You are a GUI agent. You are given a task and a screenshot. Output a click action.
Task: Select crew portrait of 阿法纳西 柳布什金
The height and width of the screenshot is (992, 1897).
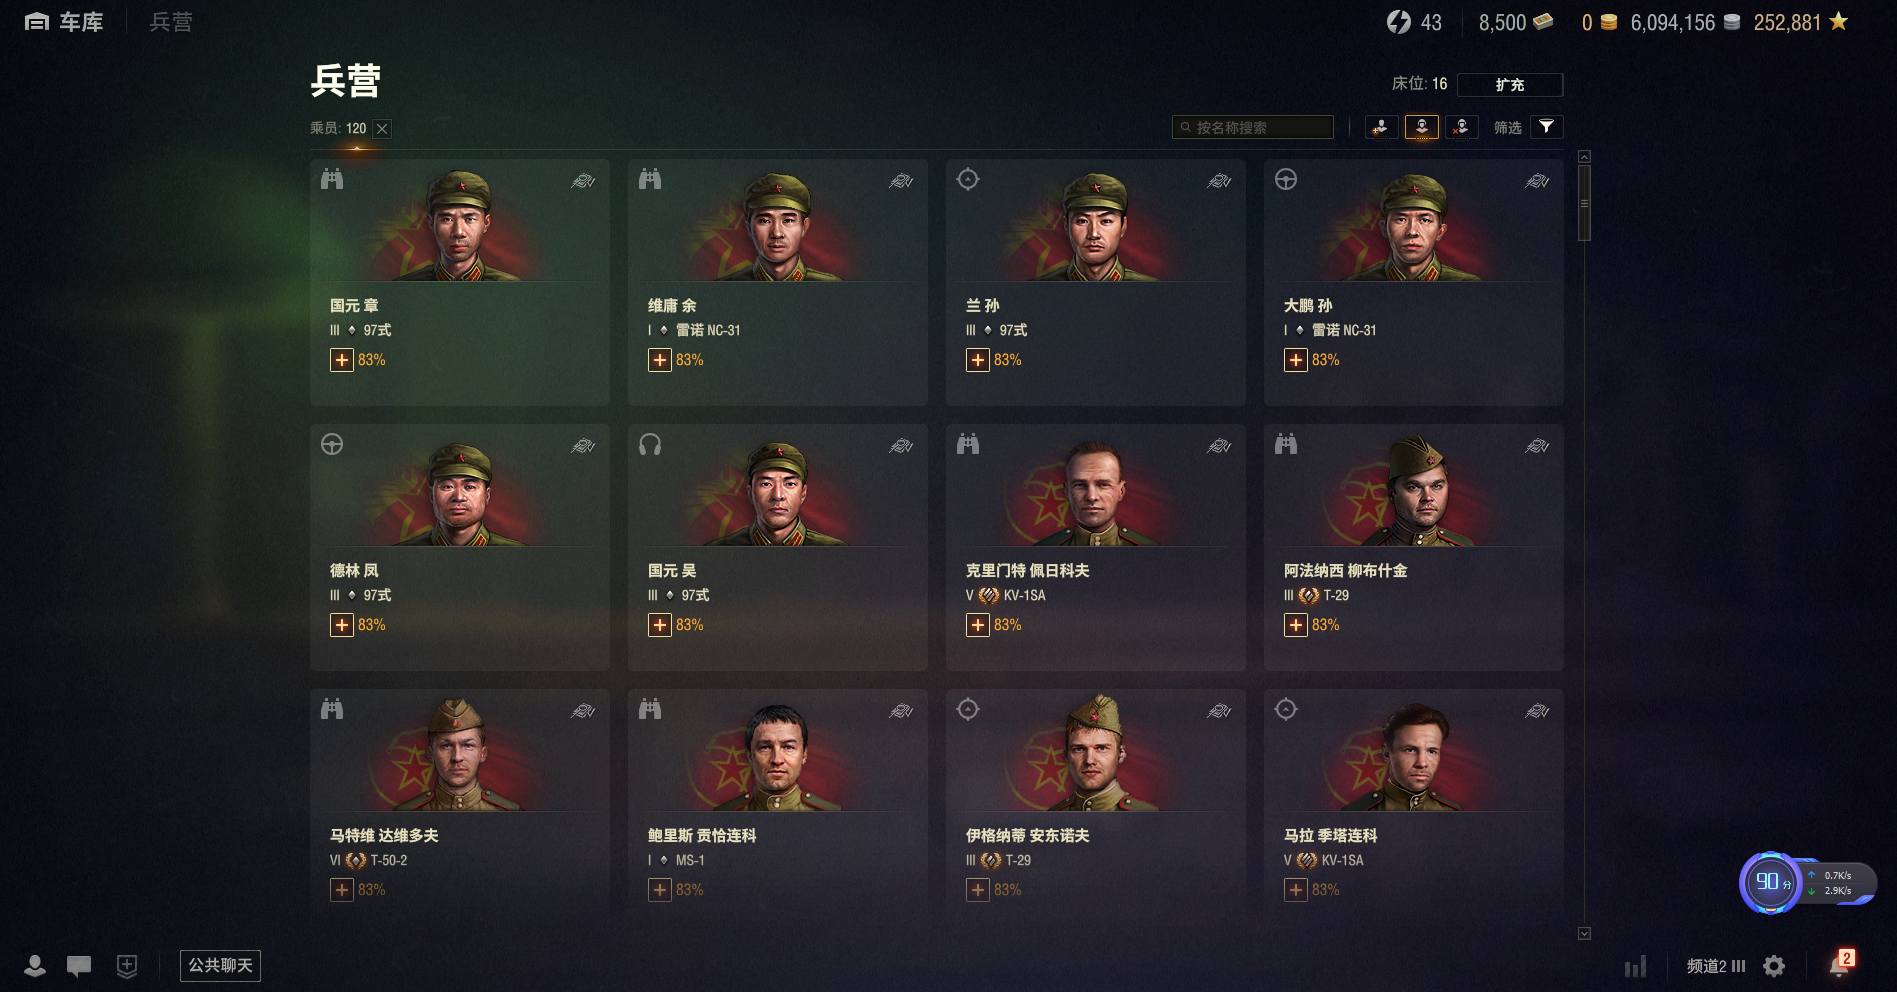pos(1413,491)
